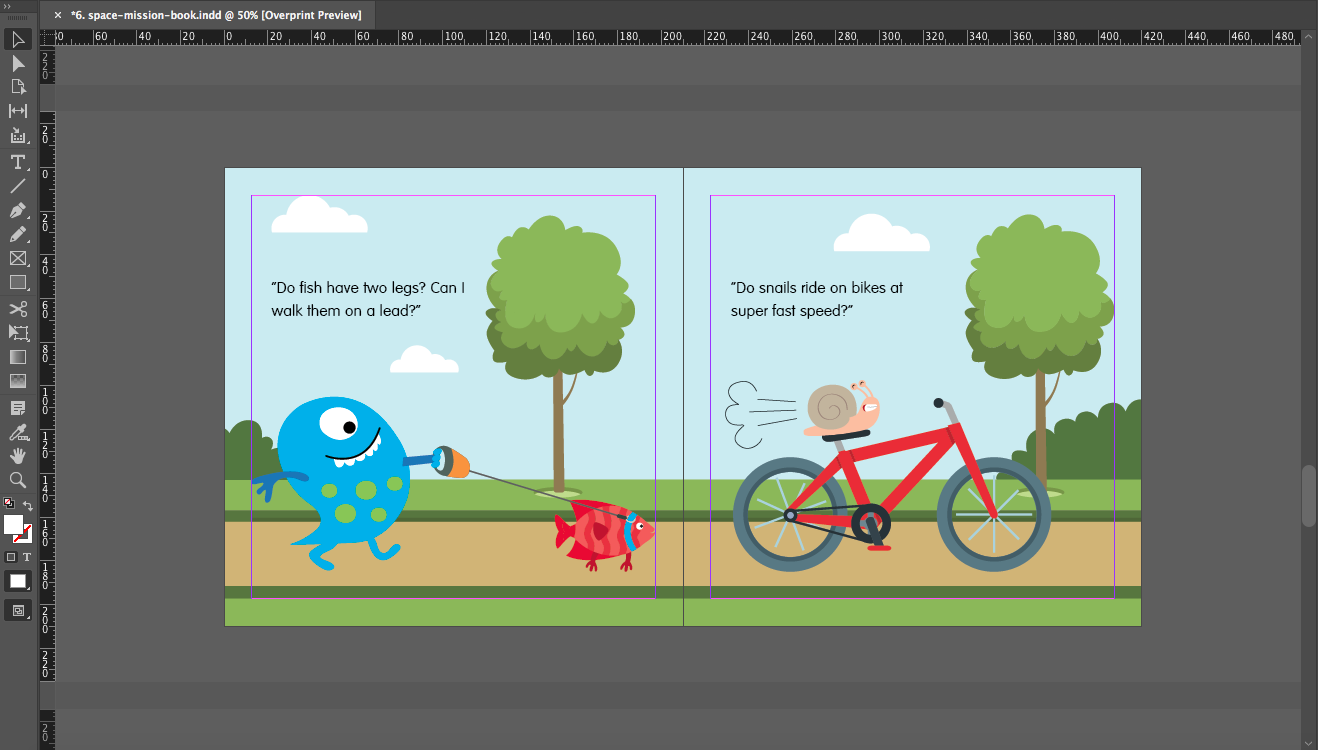Select the Pen tool
Screen dimensions: 1318x750
point(18,211)
